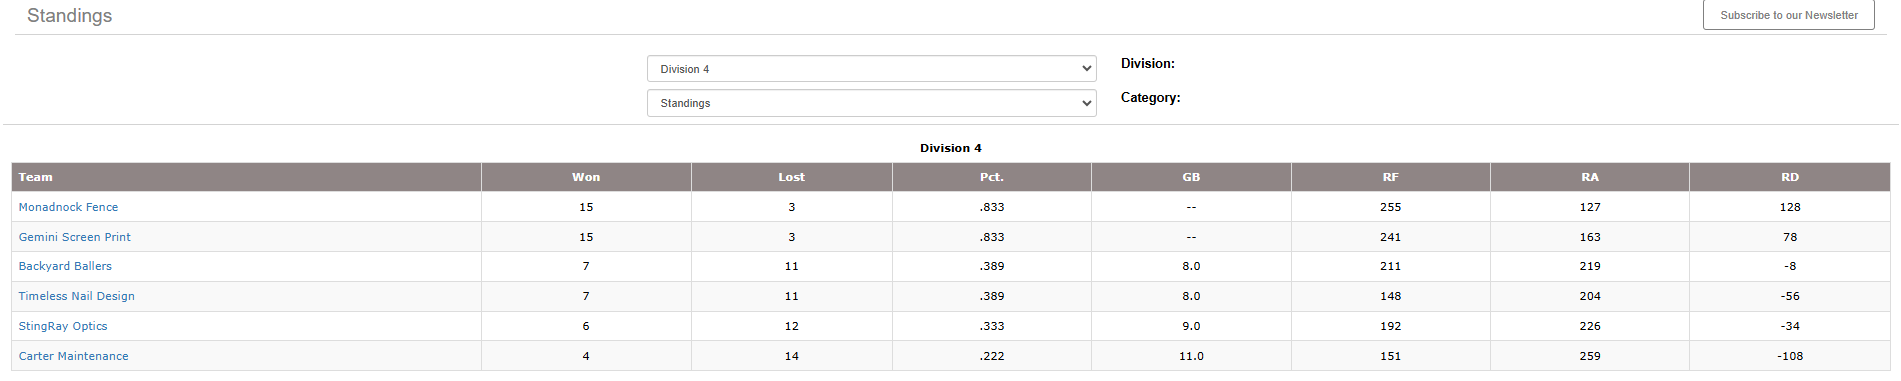Click the RF column header
The width and height of the screenshot is (1901, 381).
[x=1390, y=177]
